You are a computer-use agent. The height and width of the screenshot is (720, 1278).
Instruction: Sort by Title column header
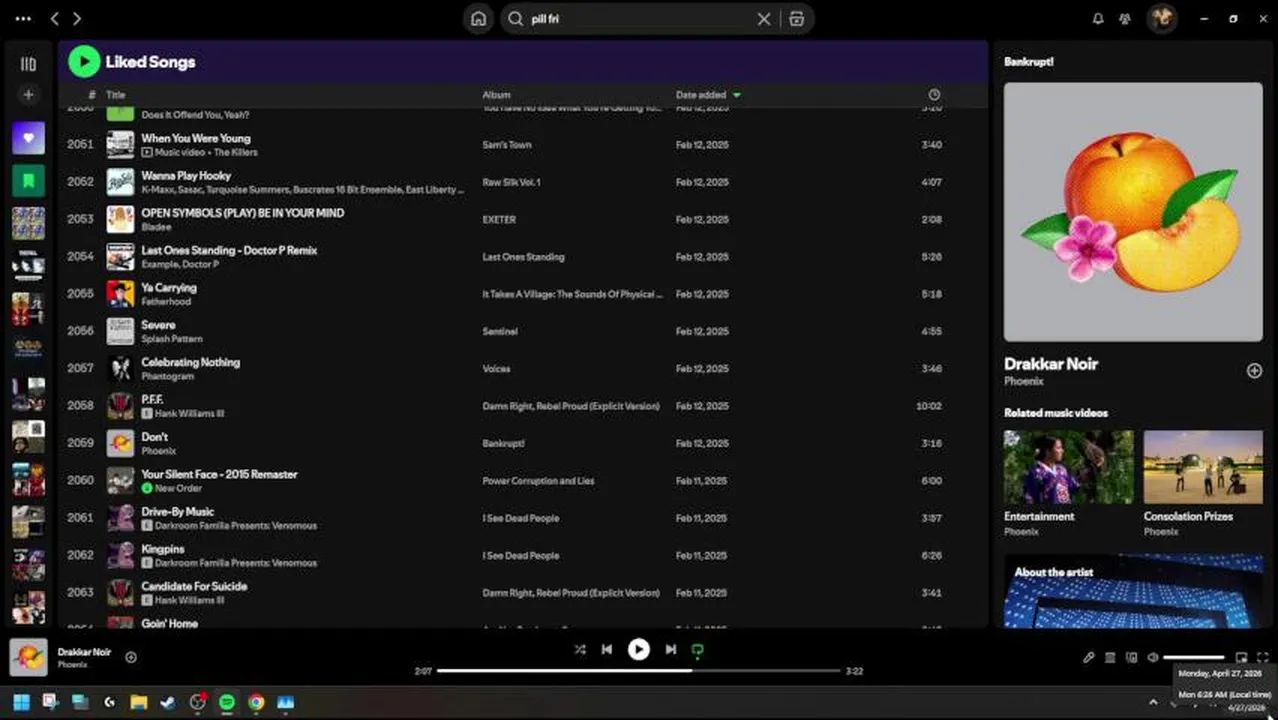point(116,95)
